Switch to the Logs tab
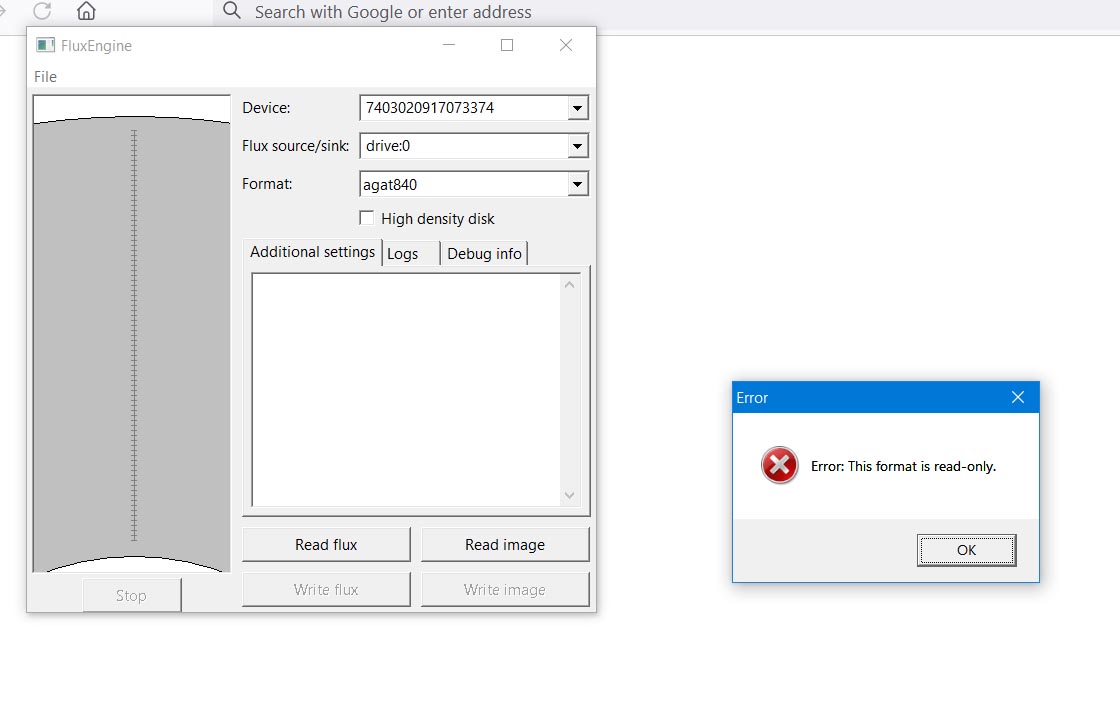This screenshot has height=710, width=1120. pyautogui.click(x=411, y=254)
